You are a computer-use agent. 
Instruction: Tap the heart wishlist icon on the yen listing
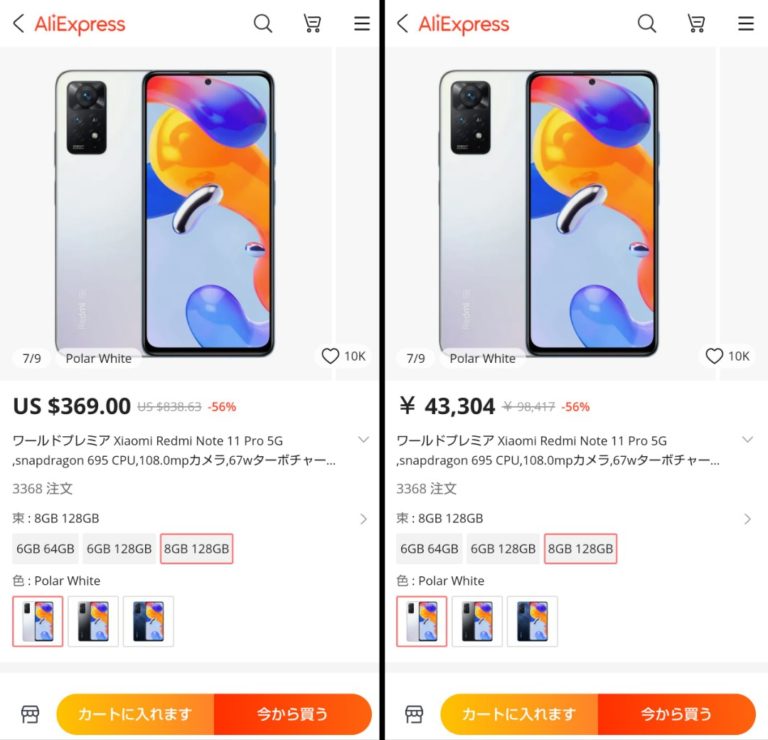point(714,356)
